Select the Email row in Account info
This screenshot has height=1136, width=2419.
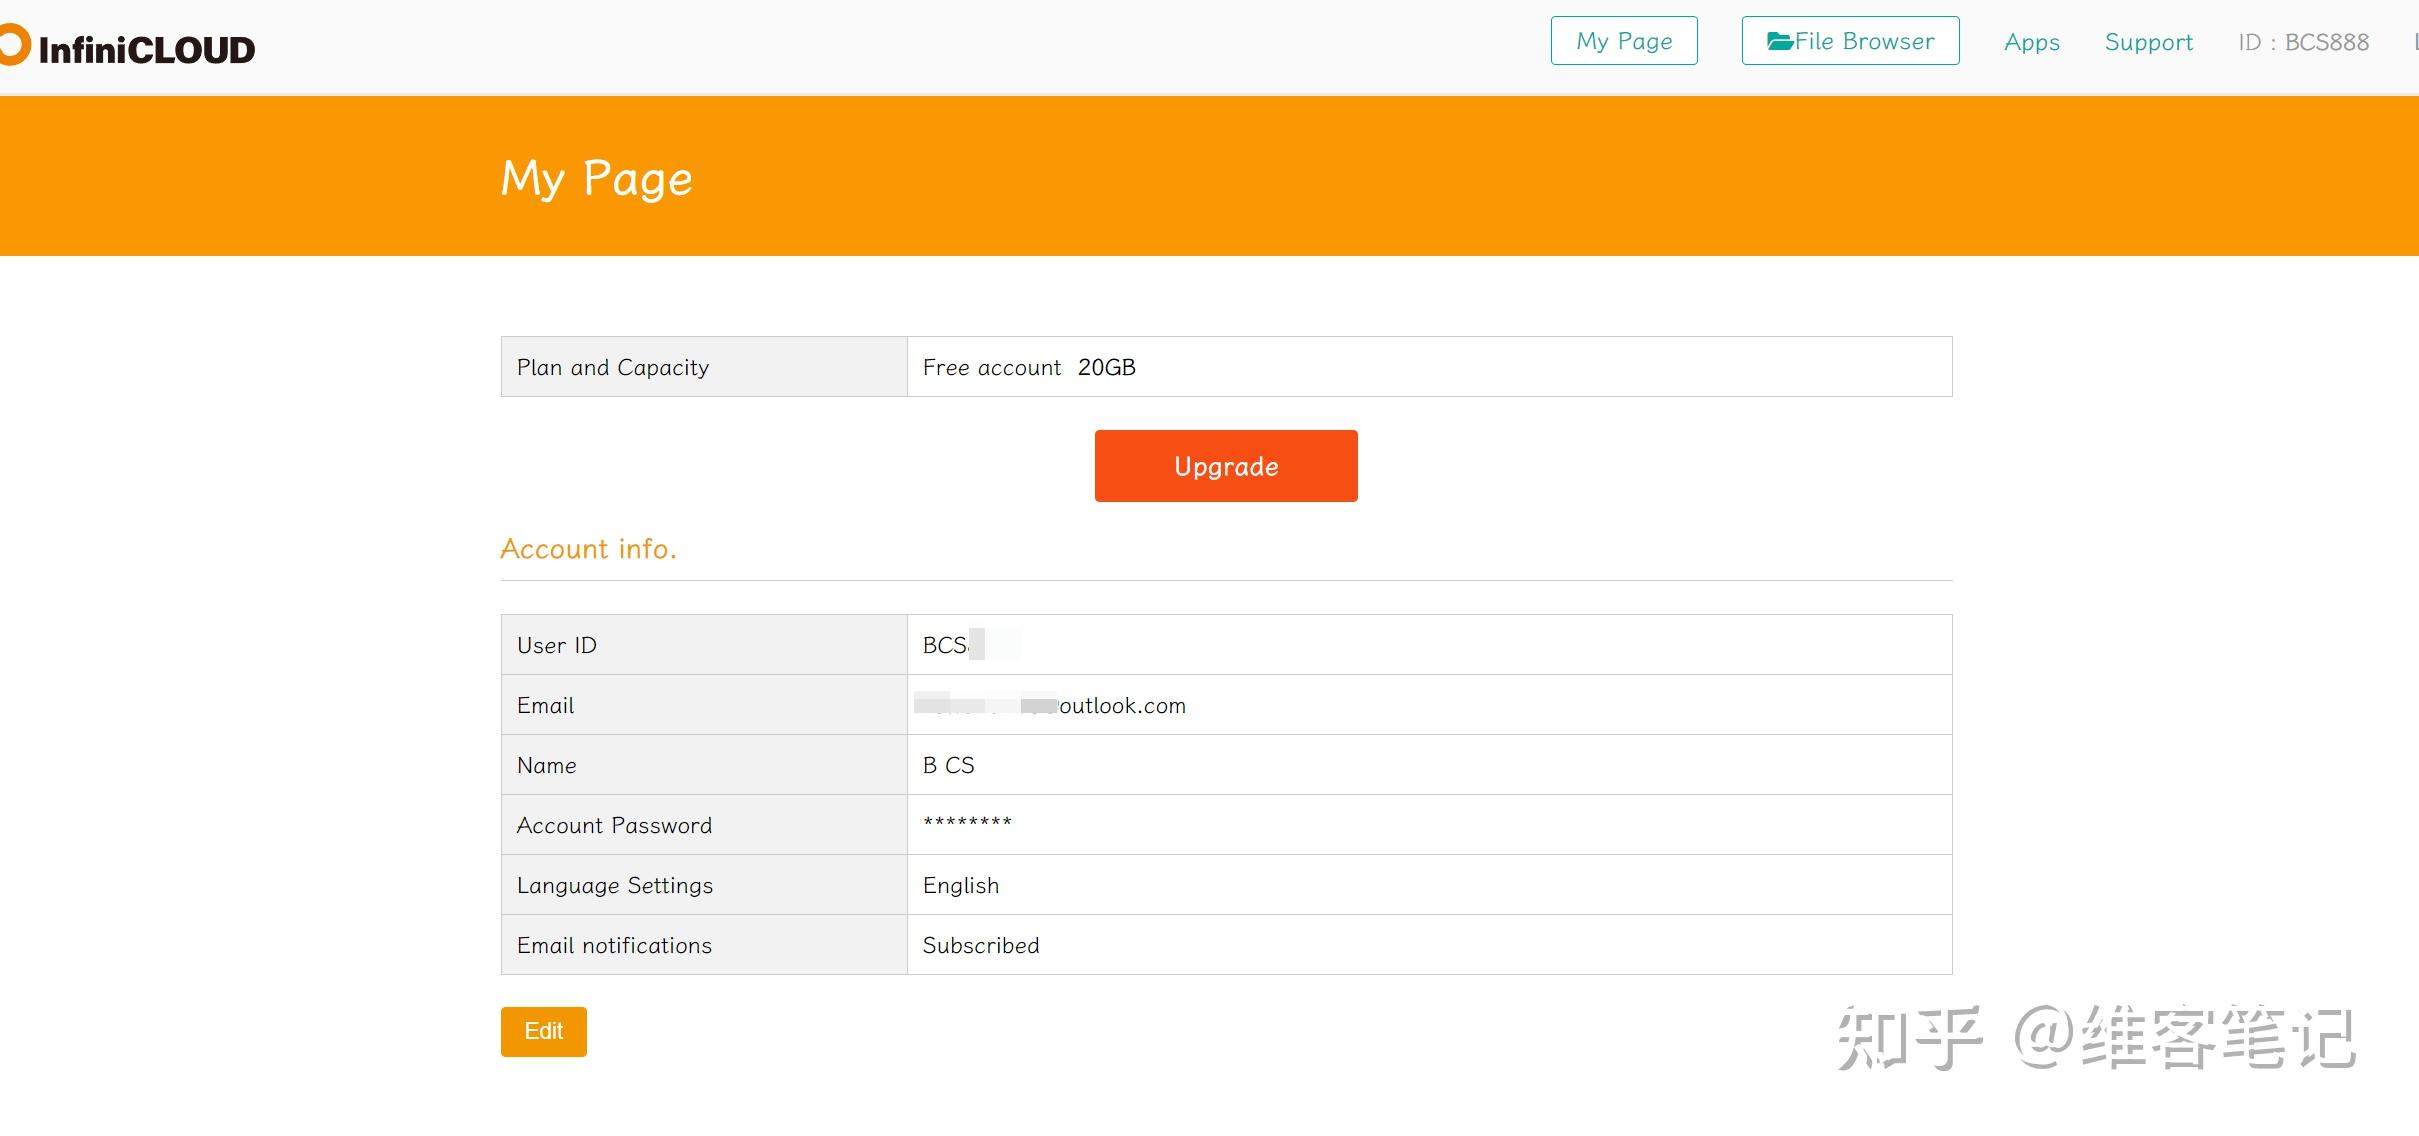point(545,704)
